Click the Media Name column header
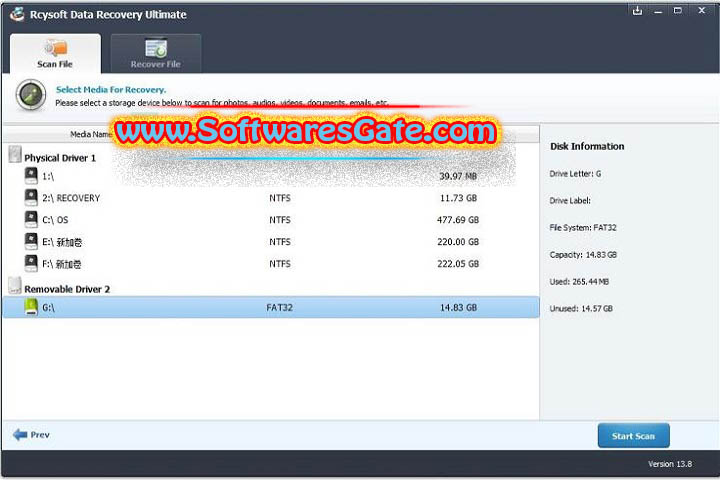Viewport: 720px width, 480px height. [x=91, y=134]
